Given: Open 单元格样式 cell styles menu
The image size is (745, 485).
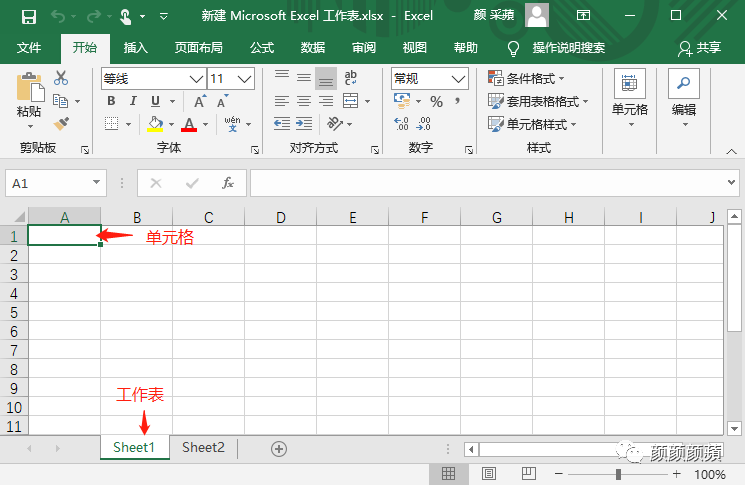Looking at the screenshot, I should 532,124.
